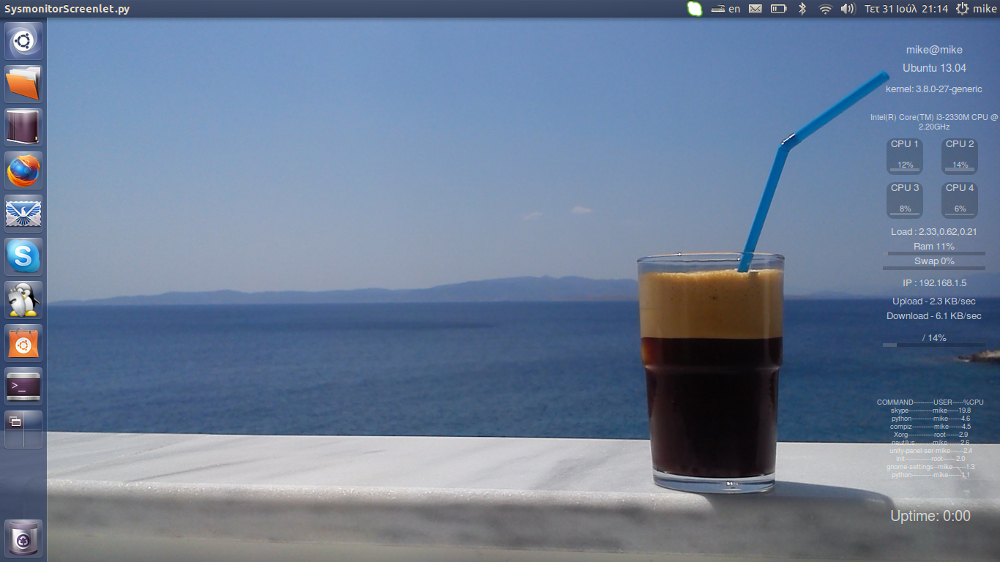Open the Ubuntu Dash home launcher
This screenshot has height=562, width=1000.
23,42
